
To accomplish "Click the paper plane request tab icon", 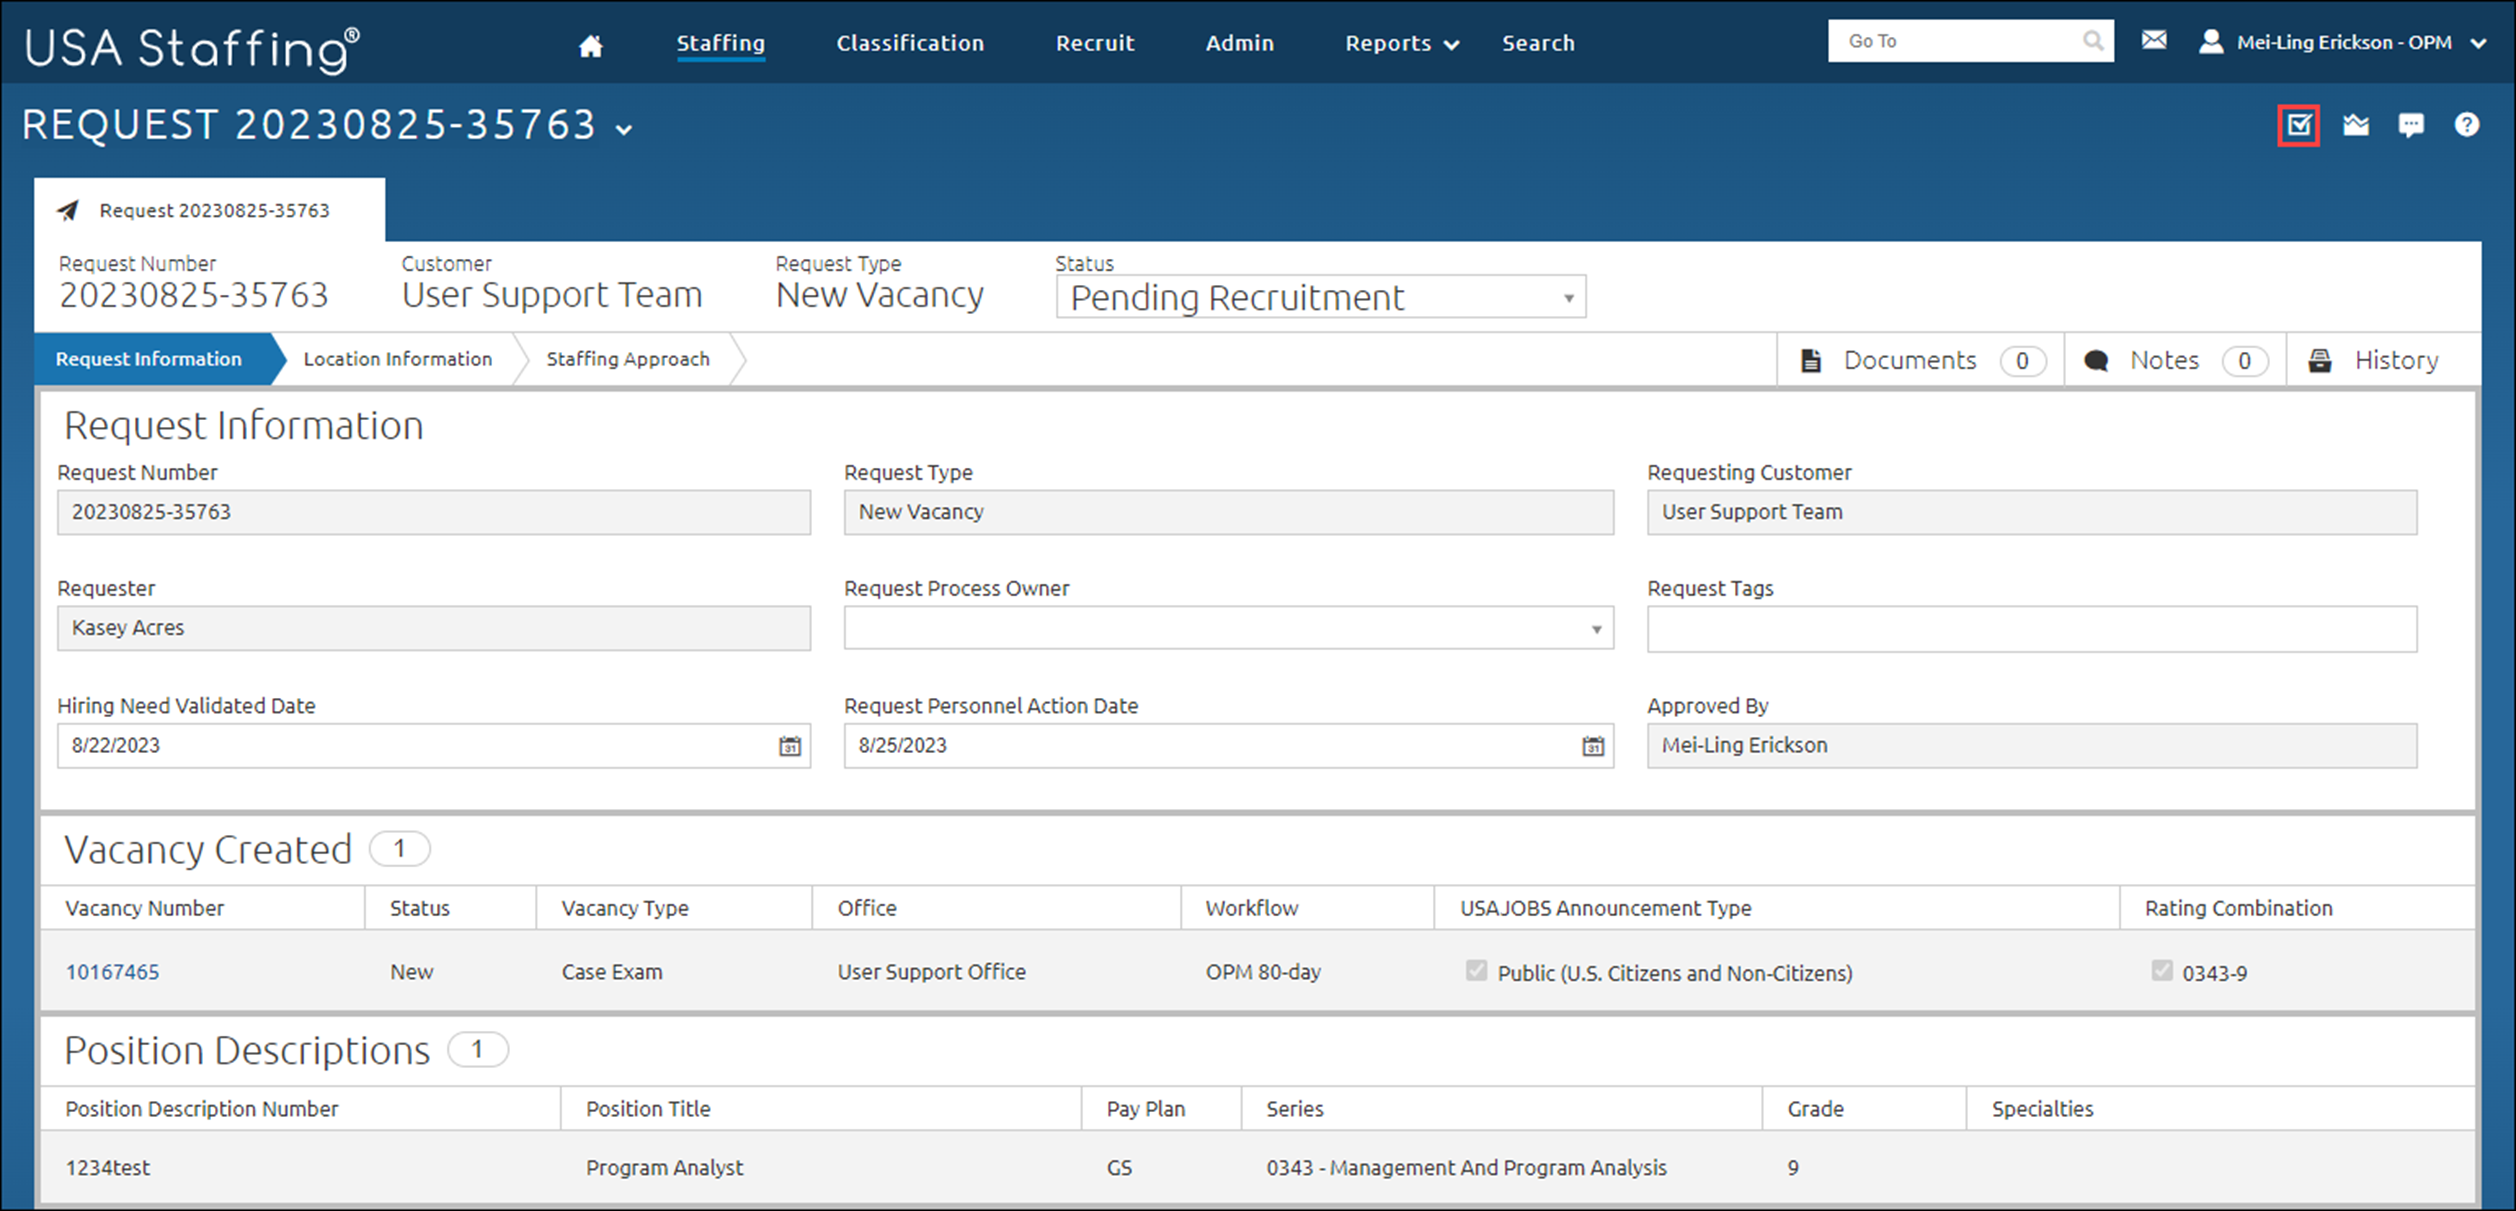I will coord(68,211).
